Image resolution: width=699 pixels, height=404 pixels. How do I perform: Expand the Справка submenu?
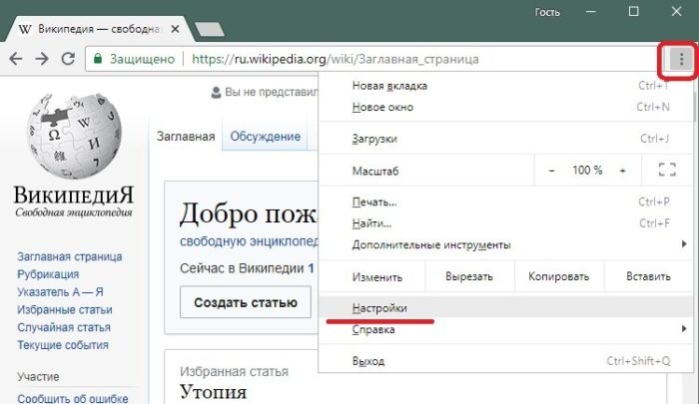(506, 329)
